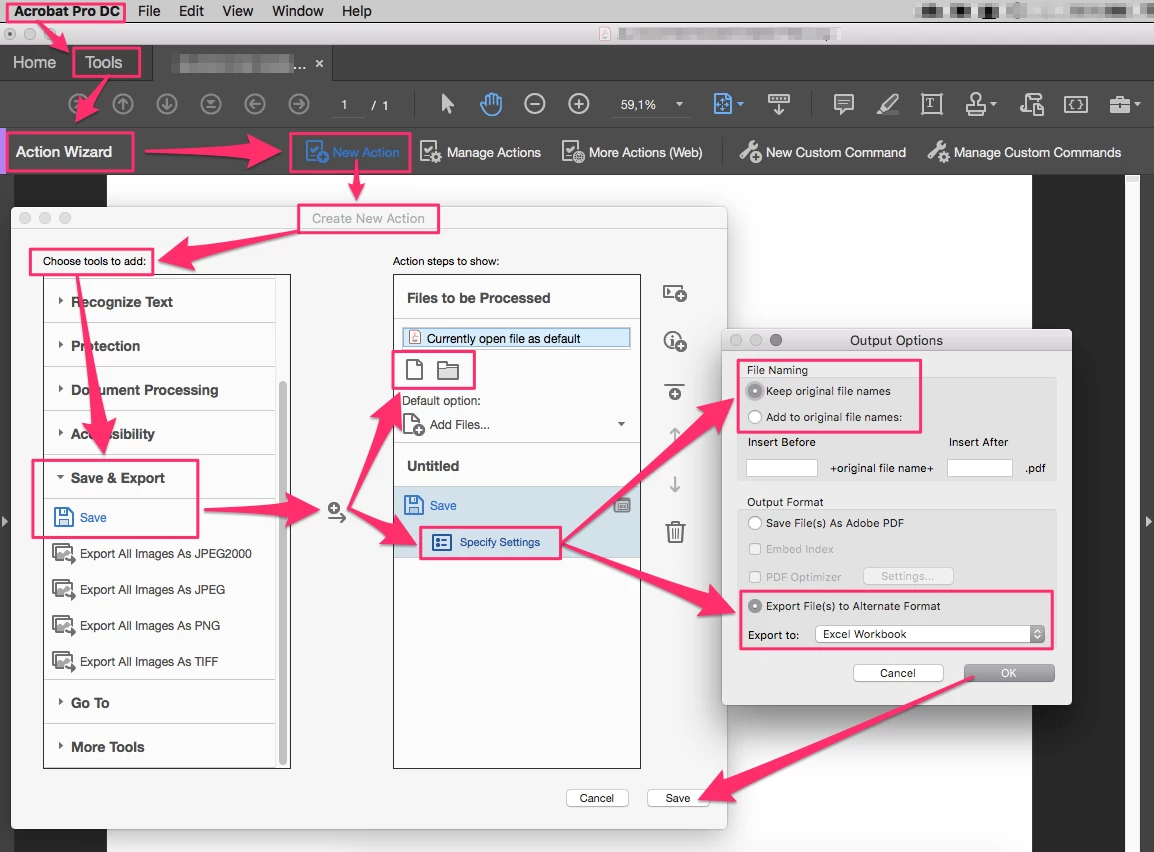Toggle prompt user icon on Save step
The image size is (1154, 852).
622,505
